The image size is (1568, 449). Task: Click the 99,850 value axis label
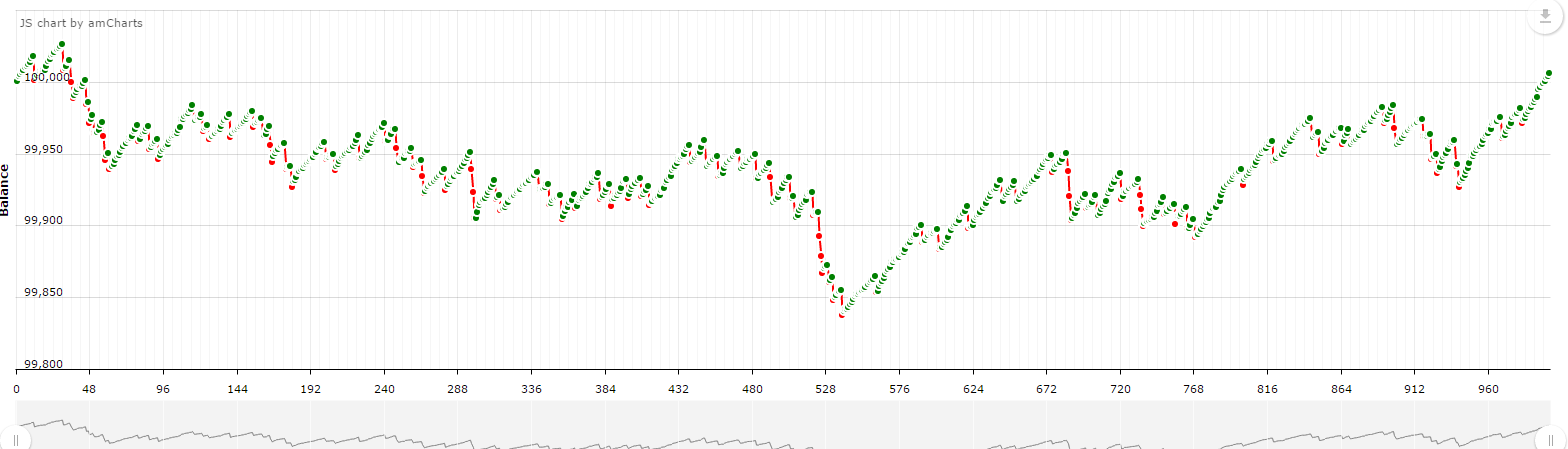(x=43, y=293)
